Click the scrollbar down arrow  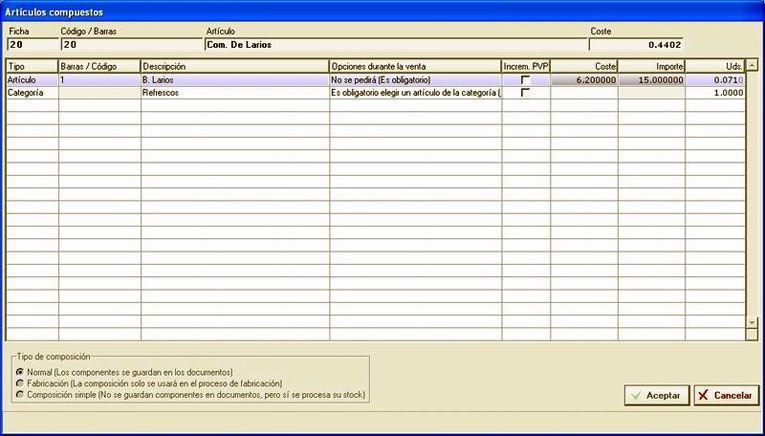(x=752, y=323)
